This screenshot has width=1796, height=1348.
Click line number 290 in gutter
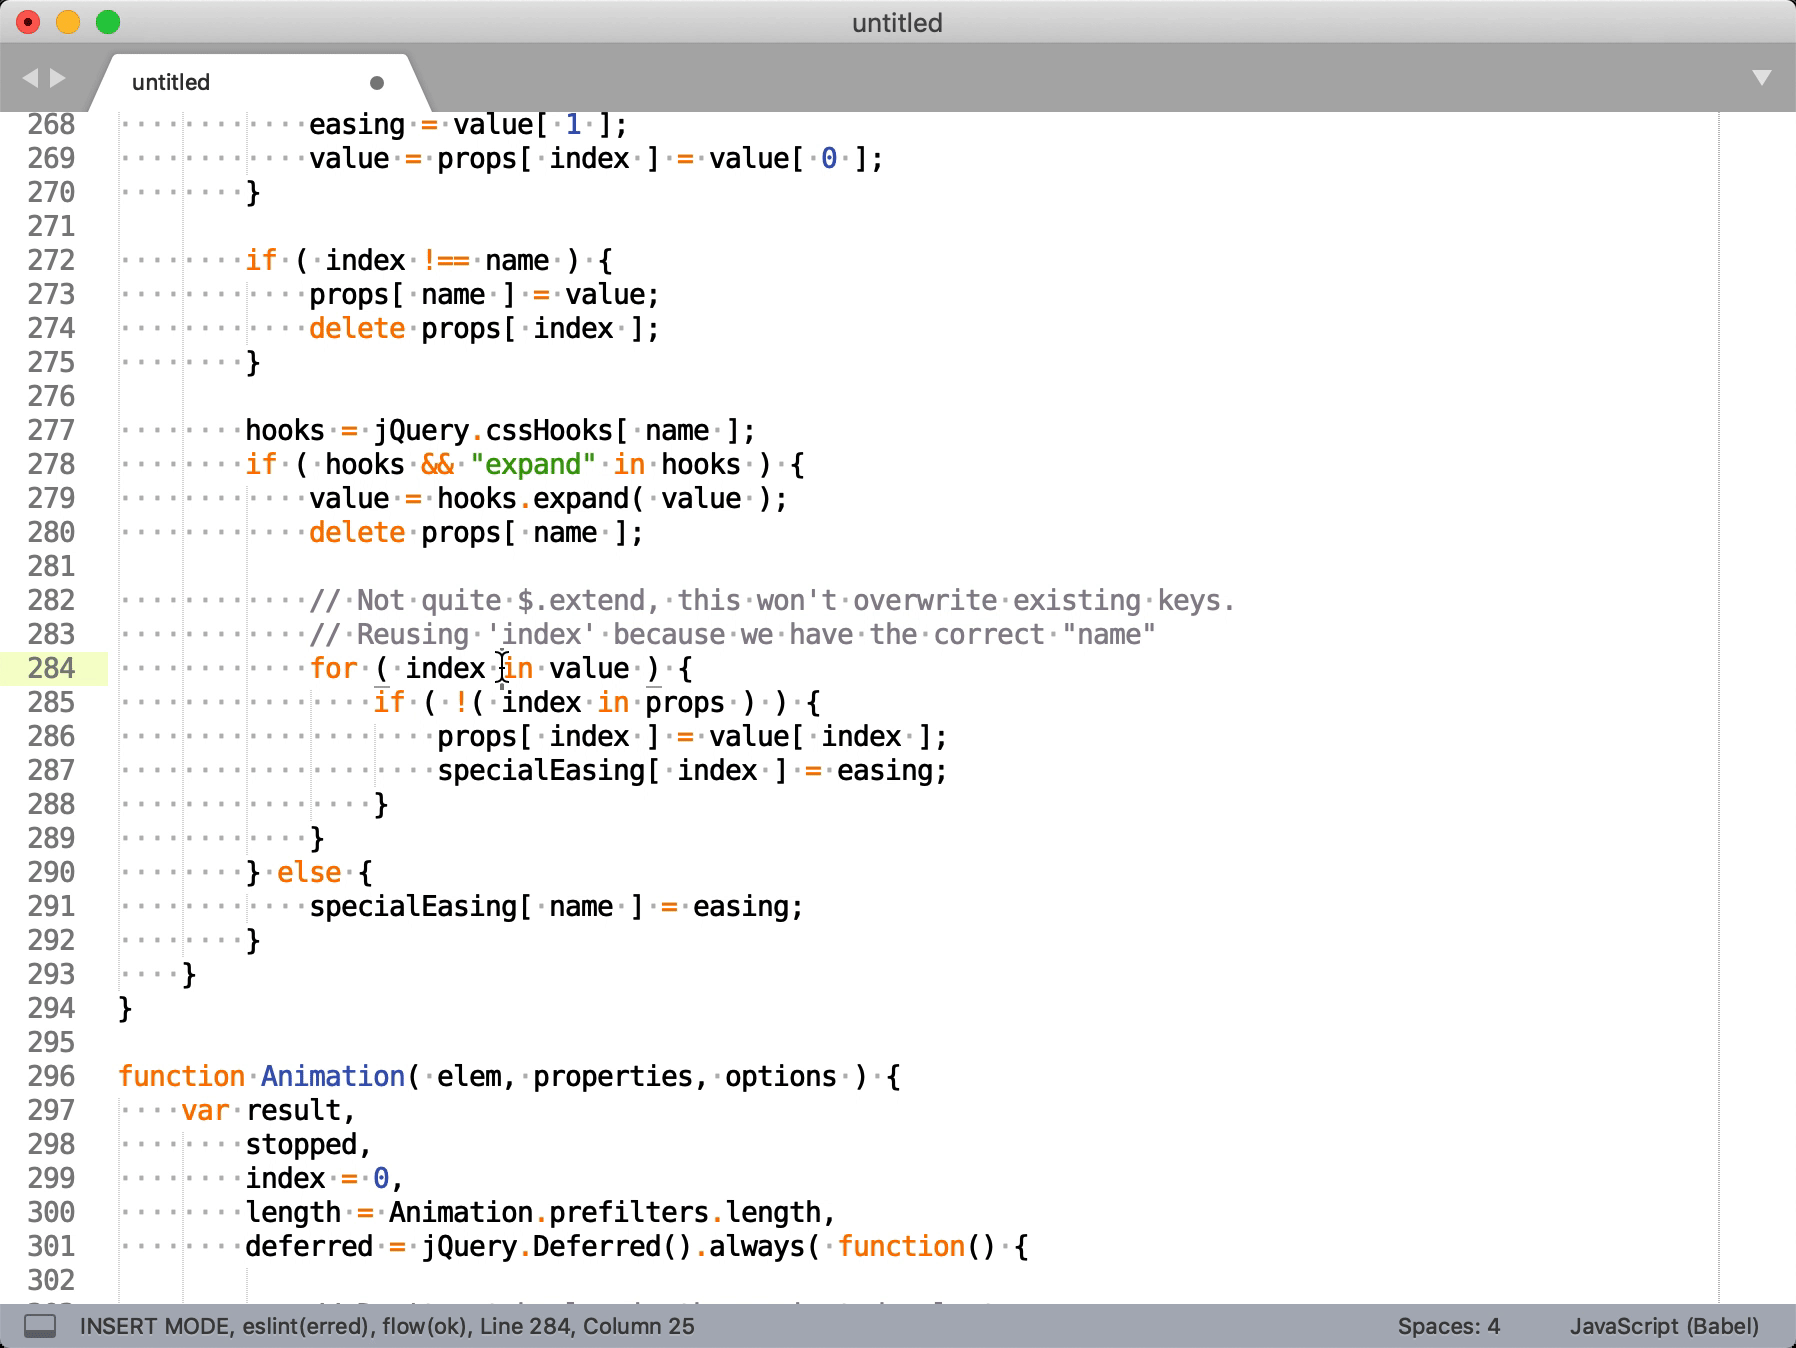51,872
